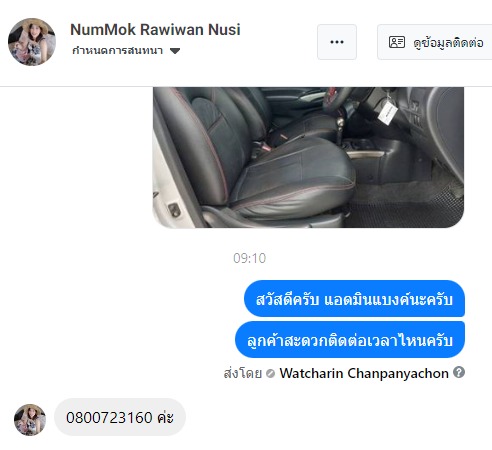Click the contact card icon
Viewport: 492px width, 450px height.
(x=397, y=42)
